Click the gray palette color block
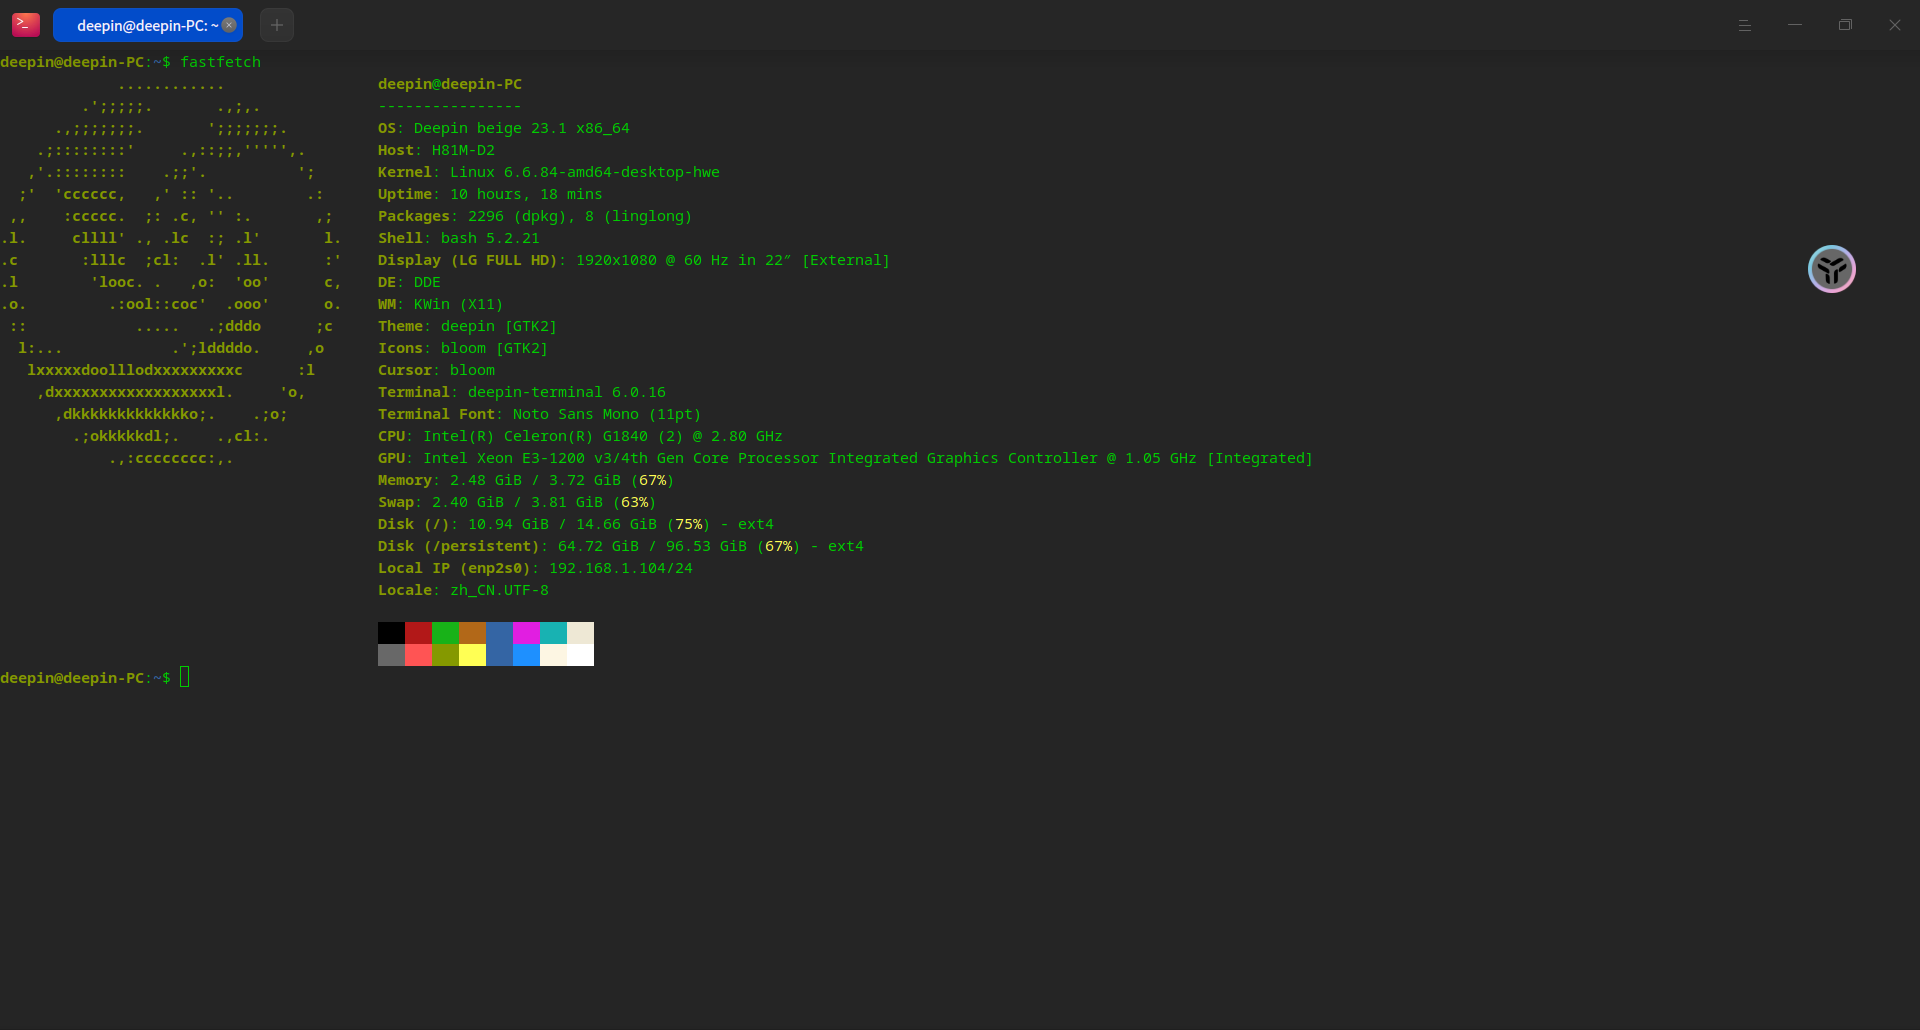Viewport: 1920px width, 1030px height. tap(391, 655)
